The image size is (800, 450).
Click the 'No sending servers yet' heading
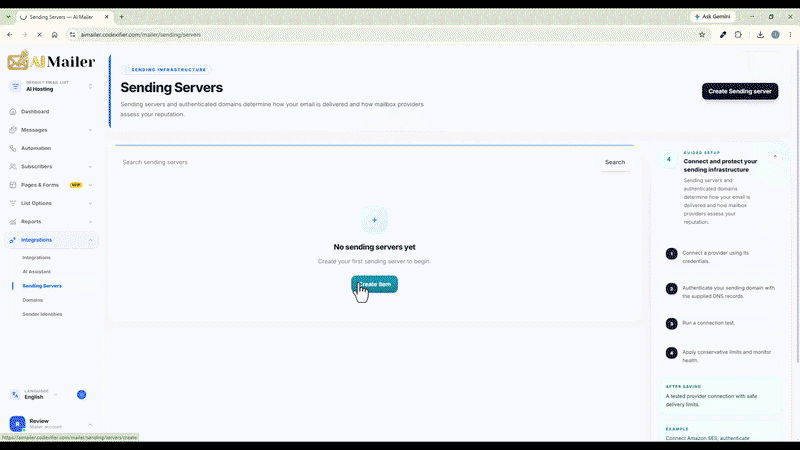pos(374,247)
